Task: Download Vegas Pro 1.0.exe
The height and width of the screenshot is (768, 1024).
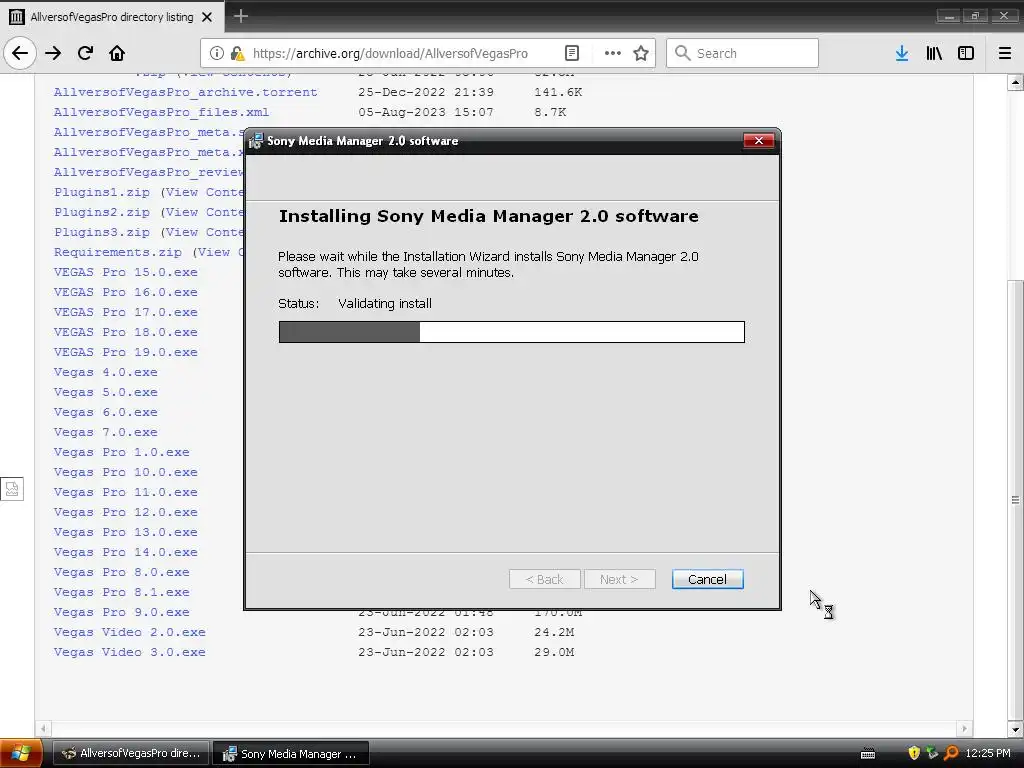Action: click(x=121, y=452)
